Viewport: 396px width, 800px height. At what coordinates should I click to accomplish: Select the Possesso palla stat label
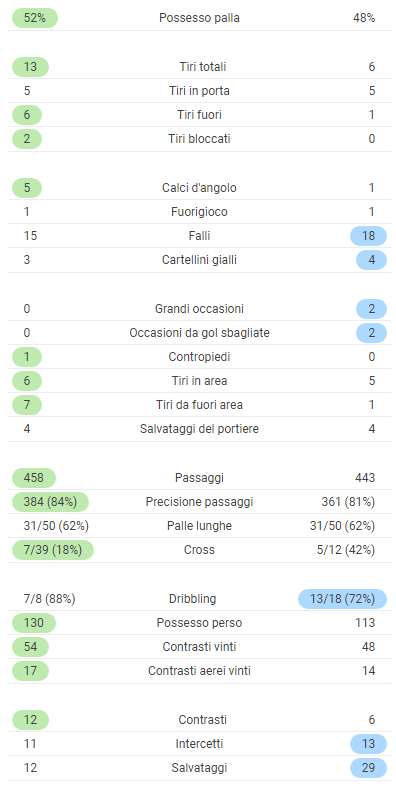199,18
